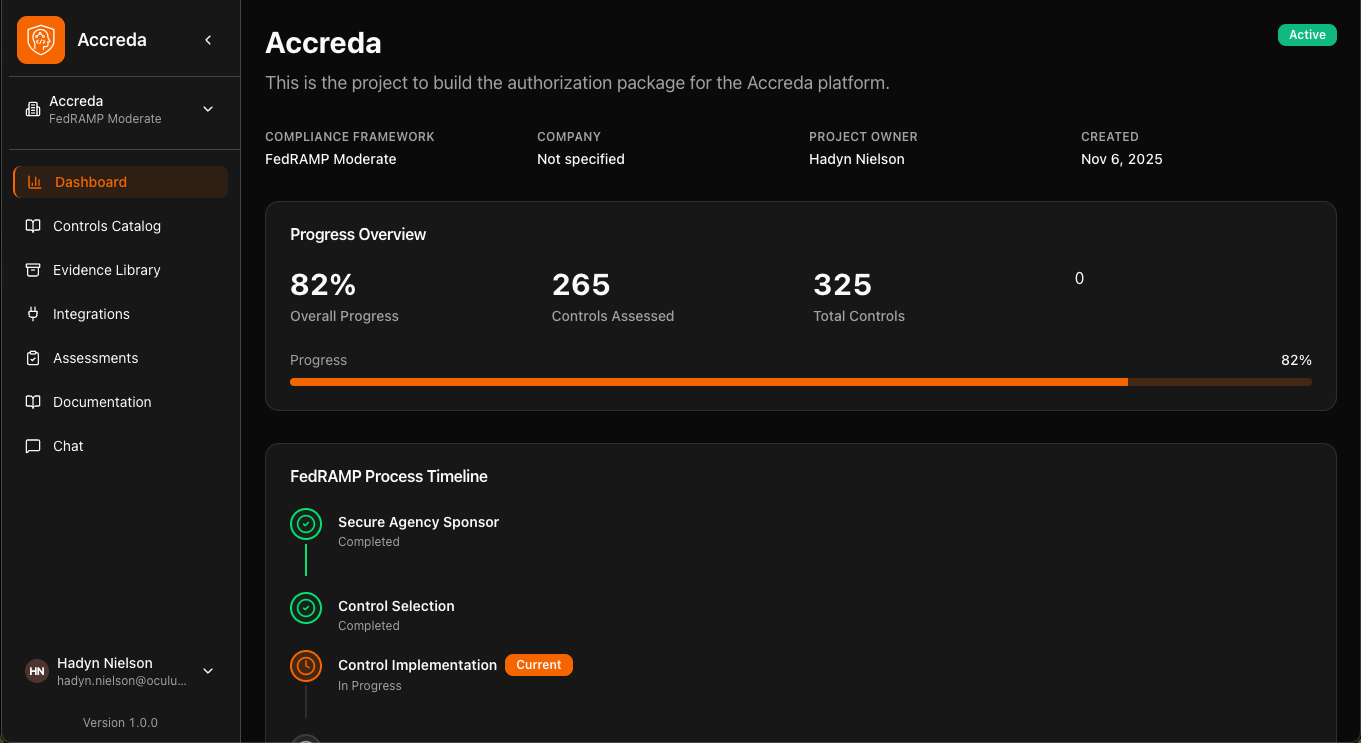
Task: Navigate to Assessments in the sidebar
Action: coord(95,358)
